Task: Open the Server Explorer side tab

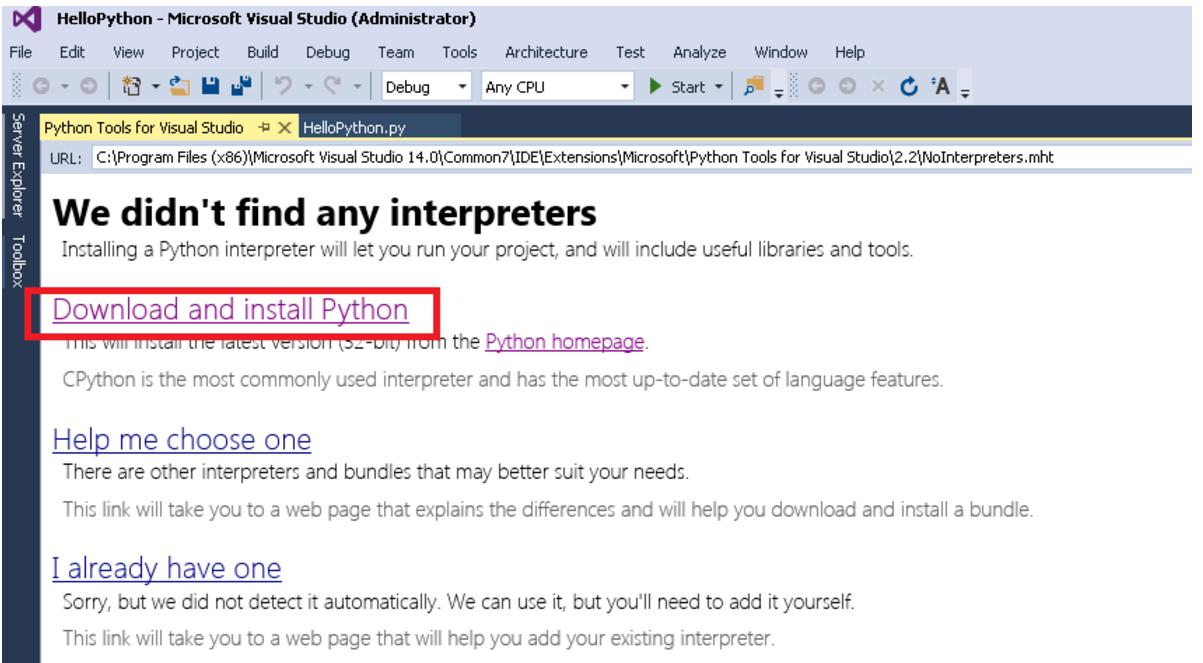Action: [x=17, y=165]
